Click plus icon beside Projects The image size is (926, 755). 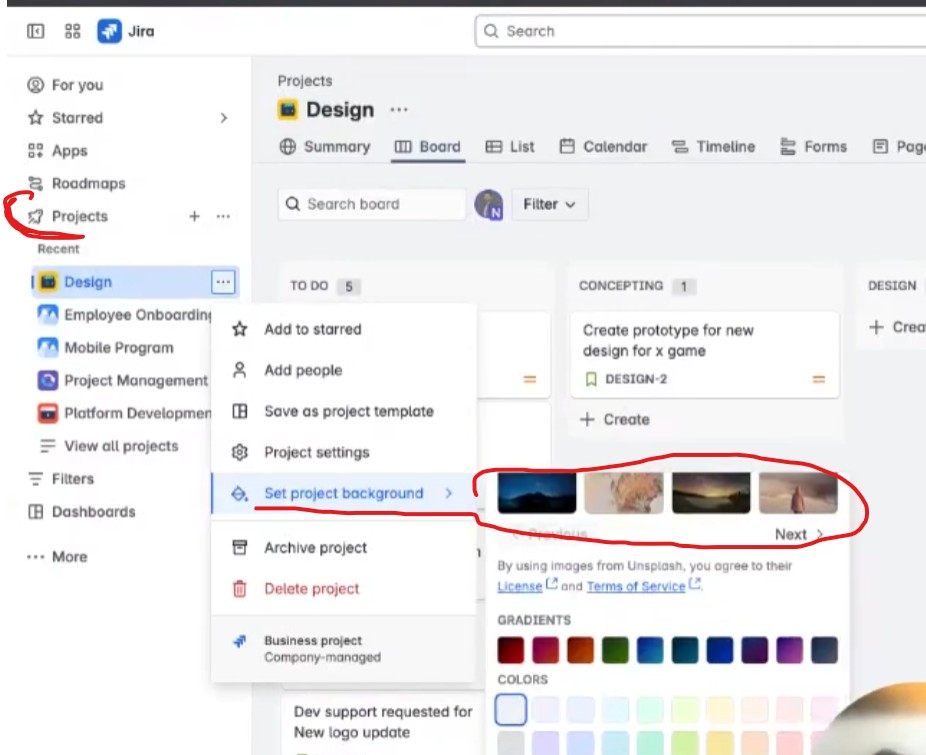coord(194,216)
